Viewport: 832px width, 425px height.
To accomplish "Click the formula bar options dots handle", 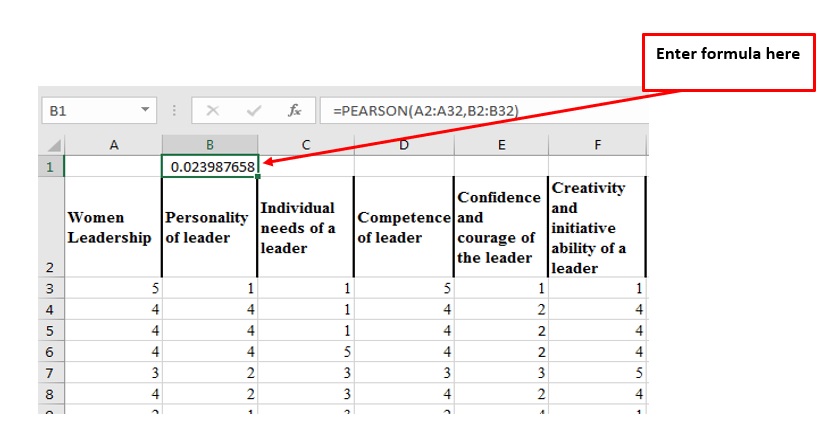I will coord(174,110).
